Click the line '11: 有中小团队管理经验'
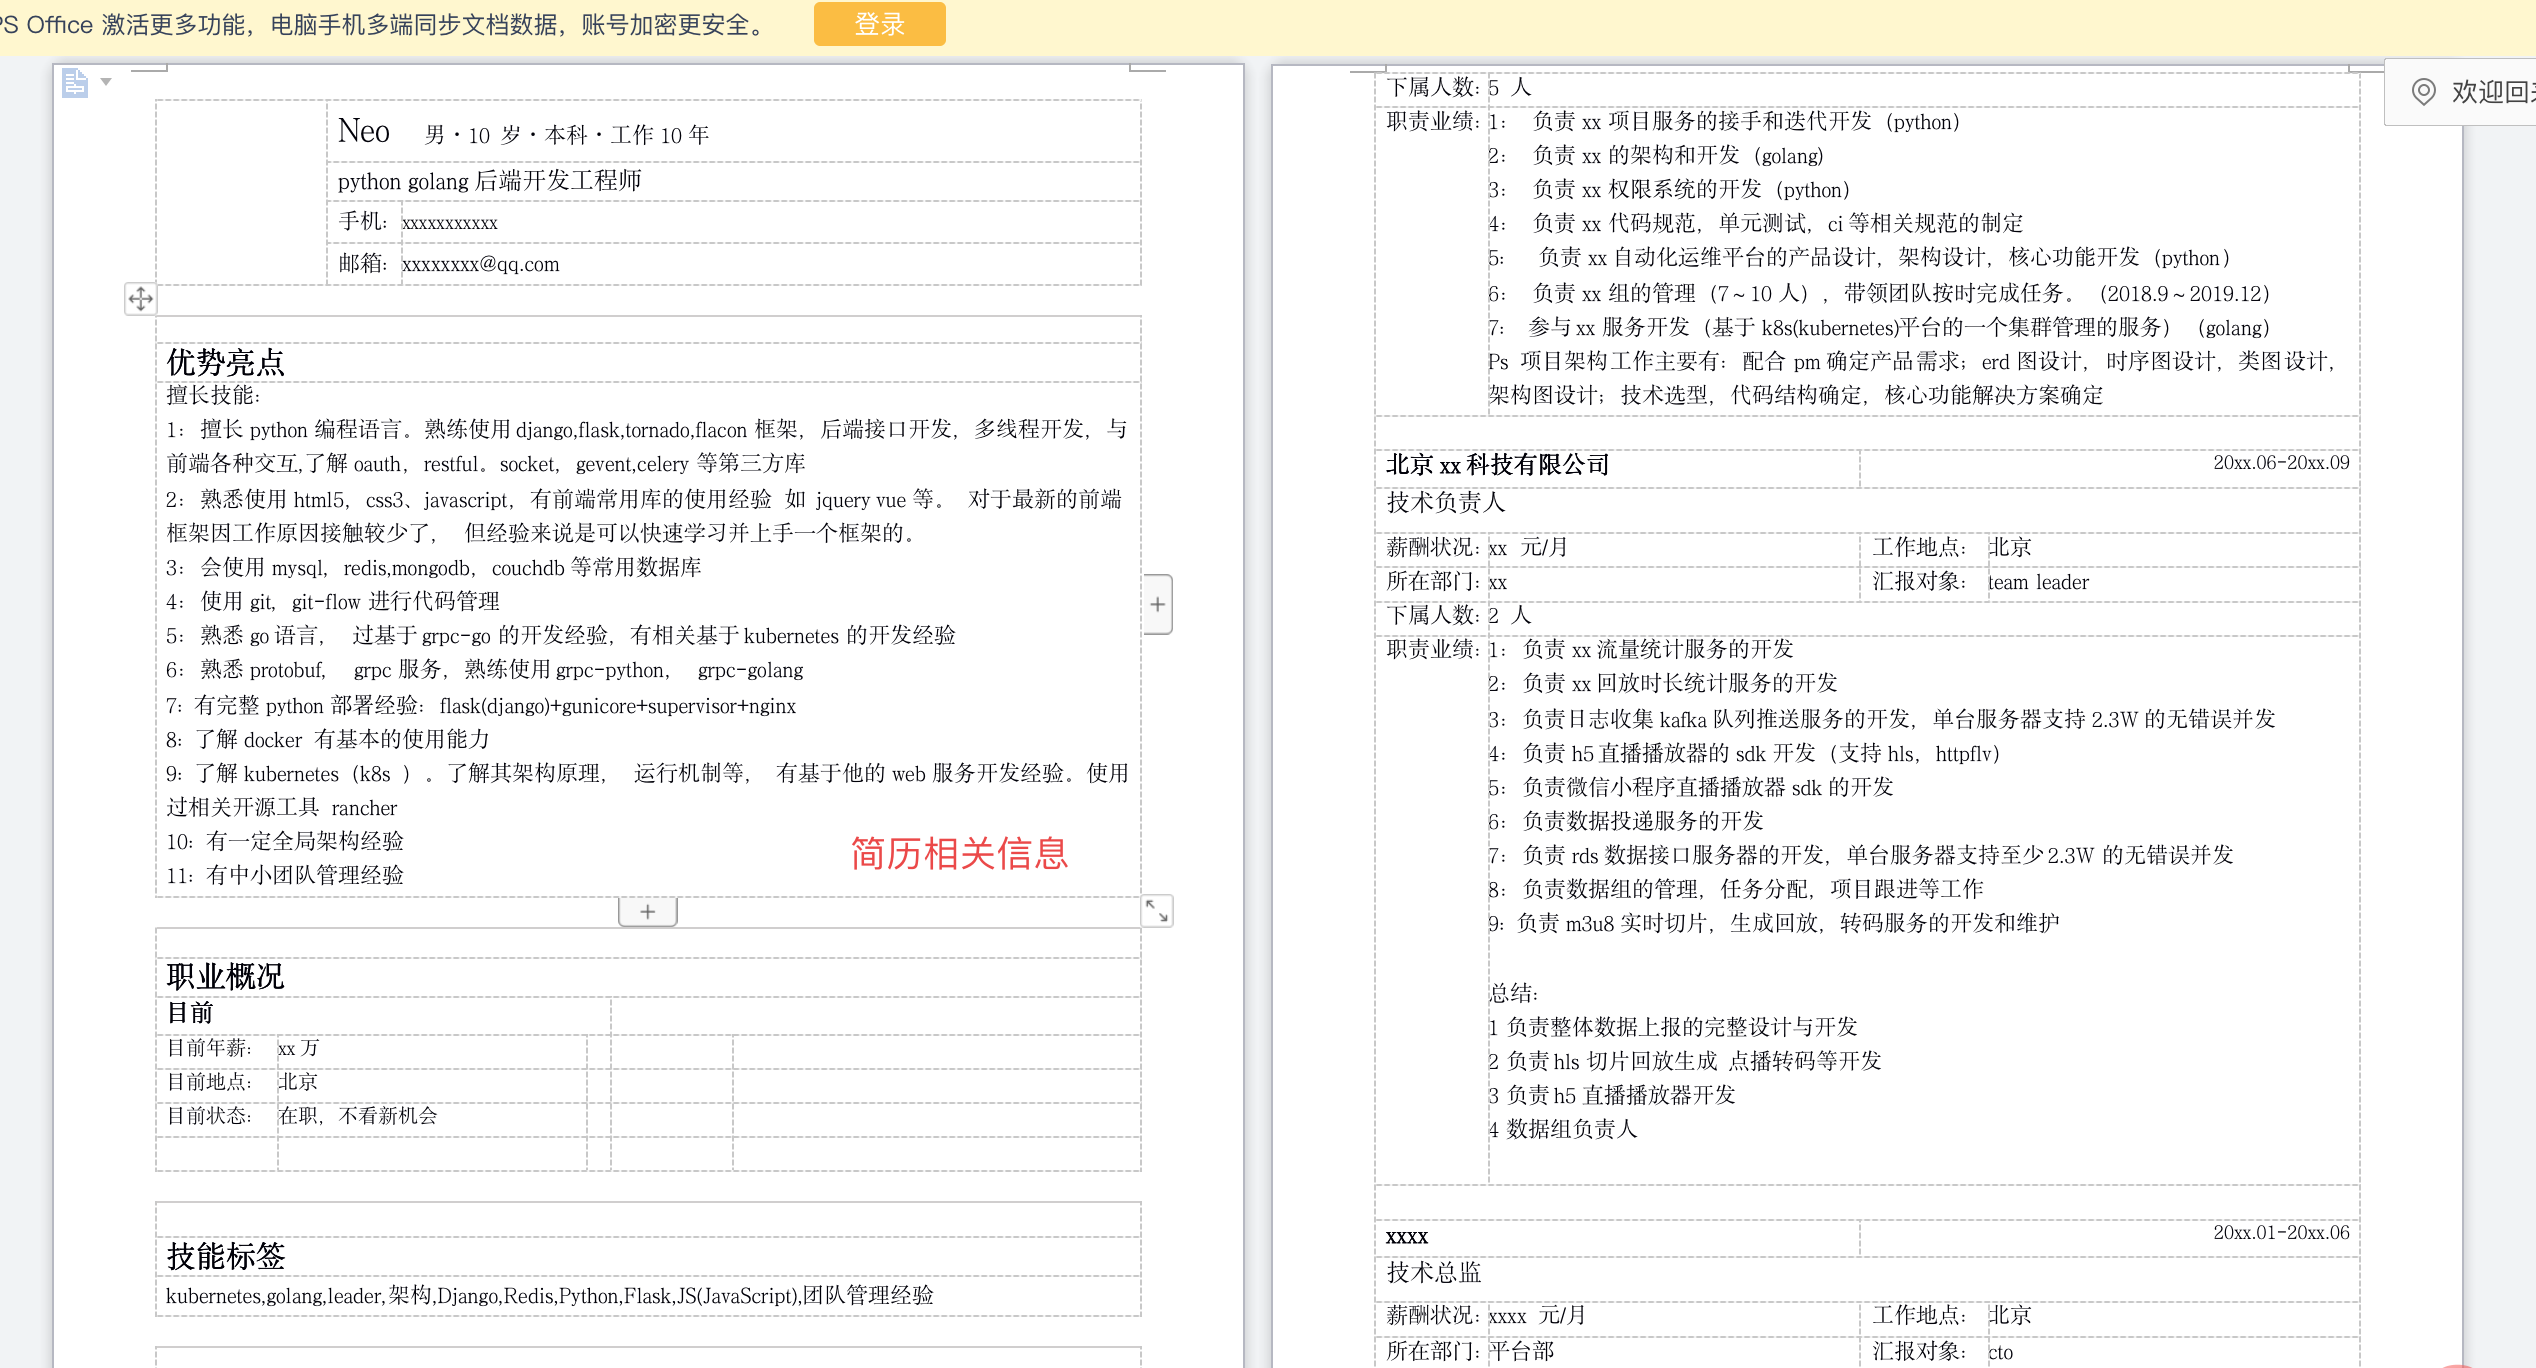 click(285, 875)
